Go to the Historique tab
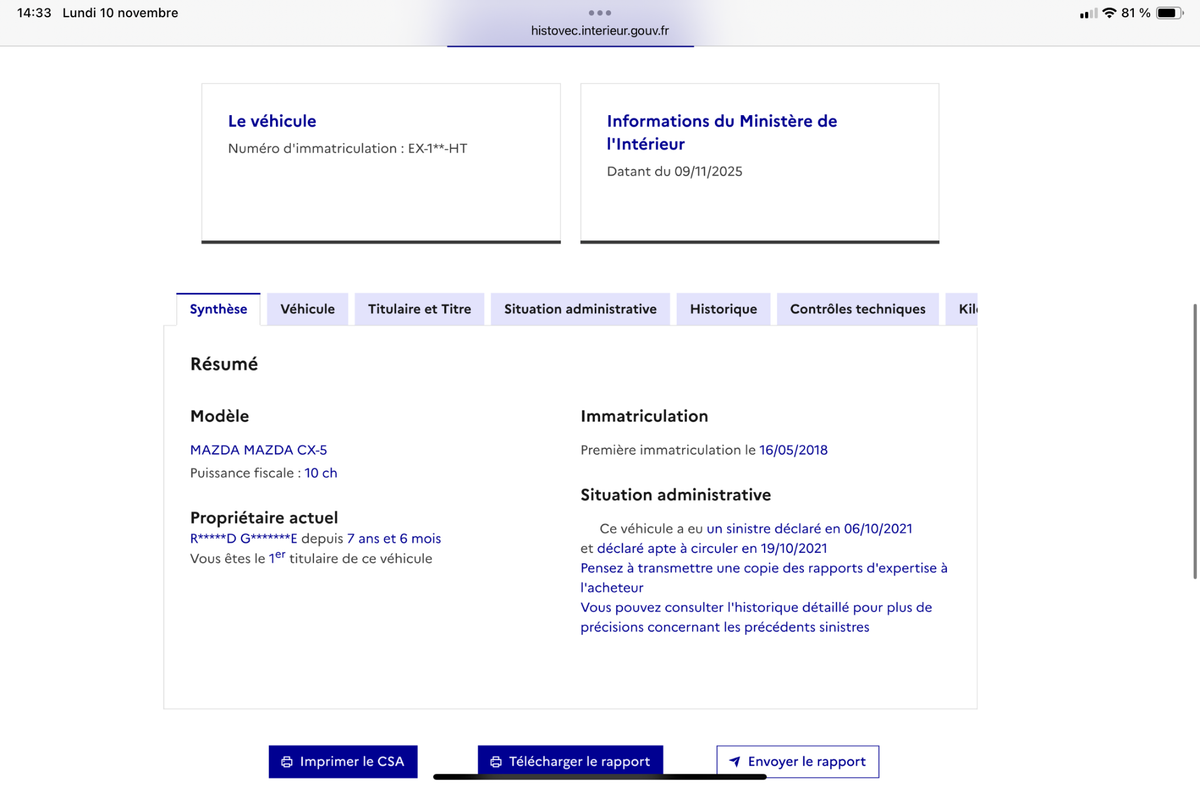This screenshot has height=788, width=1200. point(723,309)
